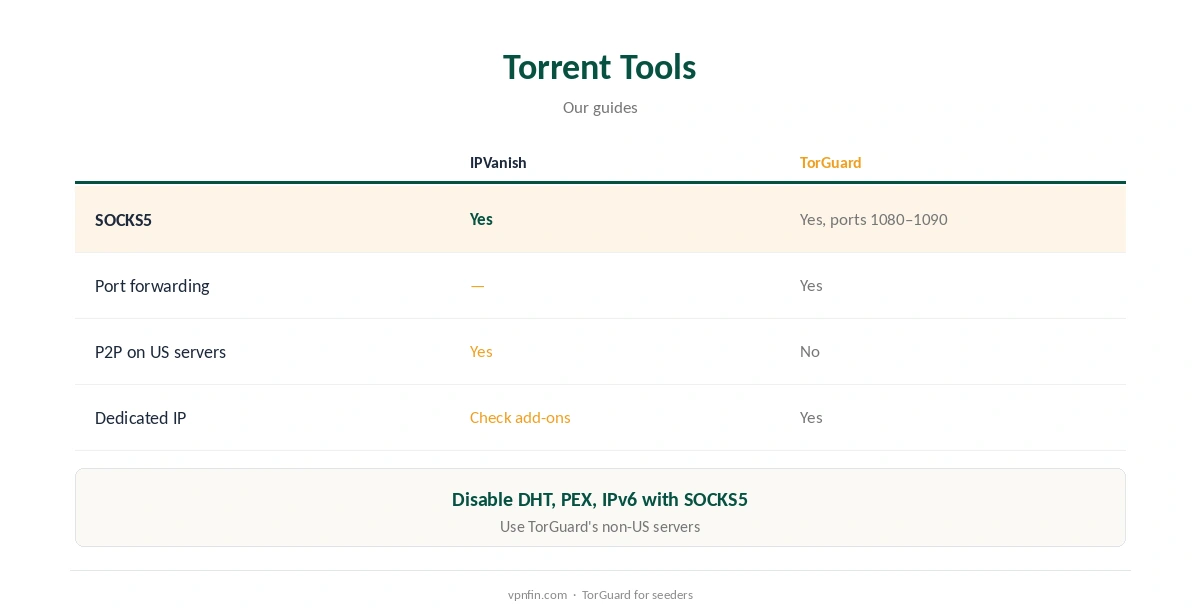Image resolution: width=1200 pixels, height=614 pixels.
Task: Click 'Disable DHT, PEX, IPv6 with SOCKS5' tip
Action: coord(600,500)
